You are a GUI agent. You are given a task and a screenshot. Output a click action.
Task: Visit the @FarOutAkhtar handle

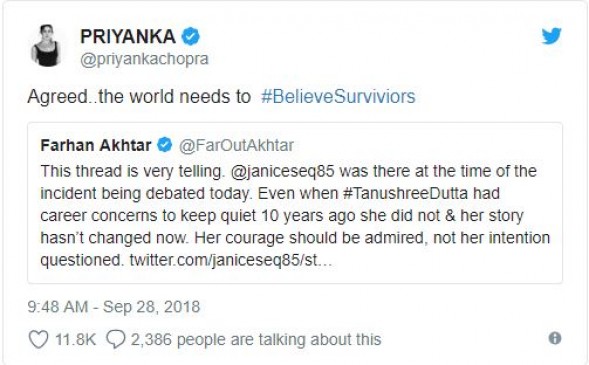click(236, 146)
